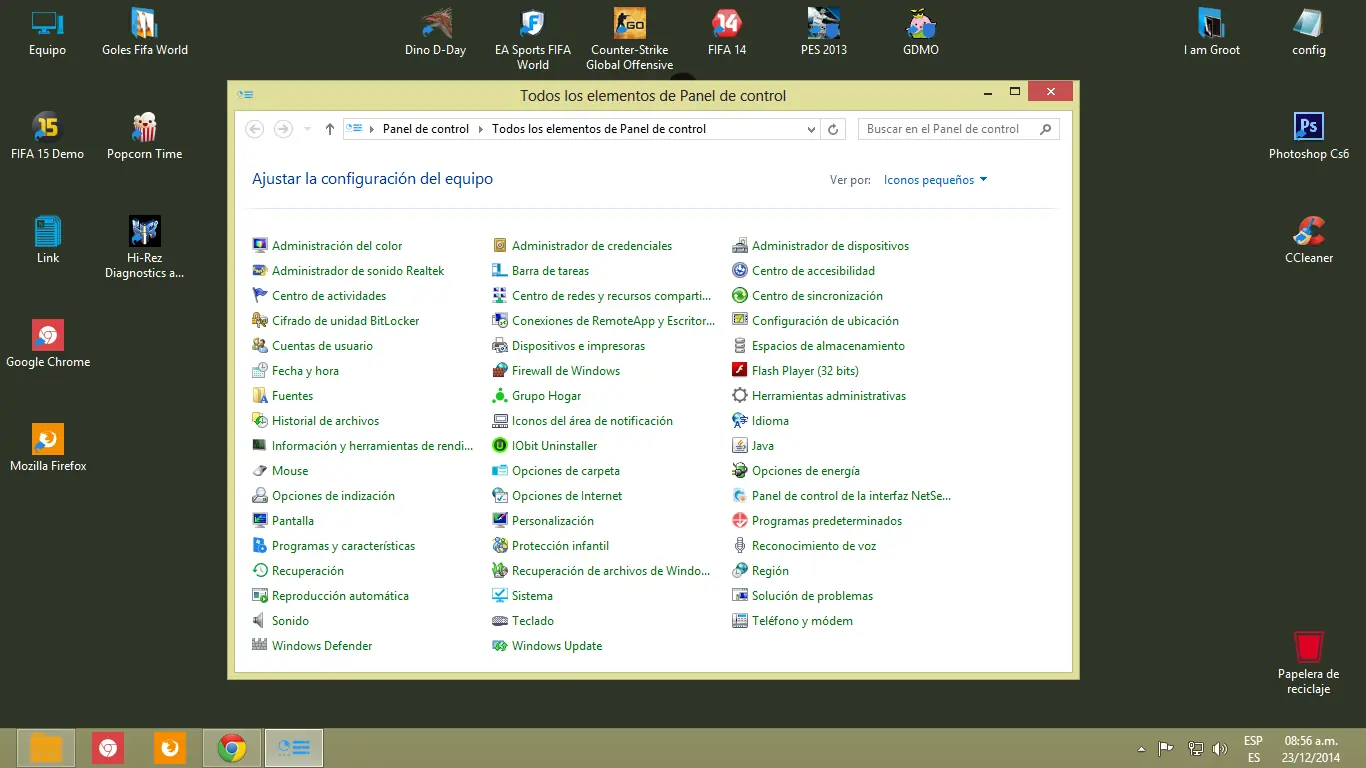Expand the chevron after Panel de control breadcrumb
The height and width of the screenshot is (768, 1366).
[481, 129]
